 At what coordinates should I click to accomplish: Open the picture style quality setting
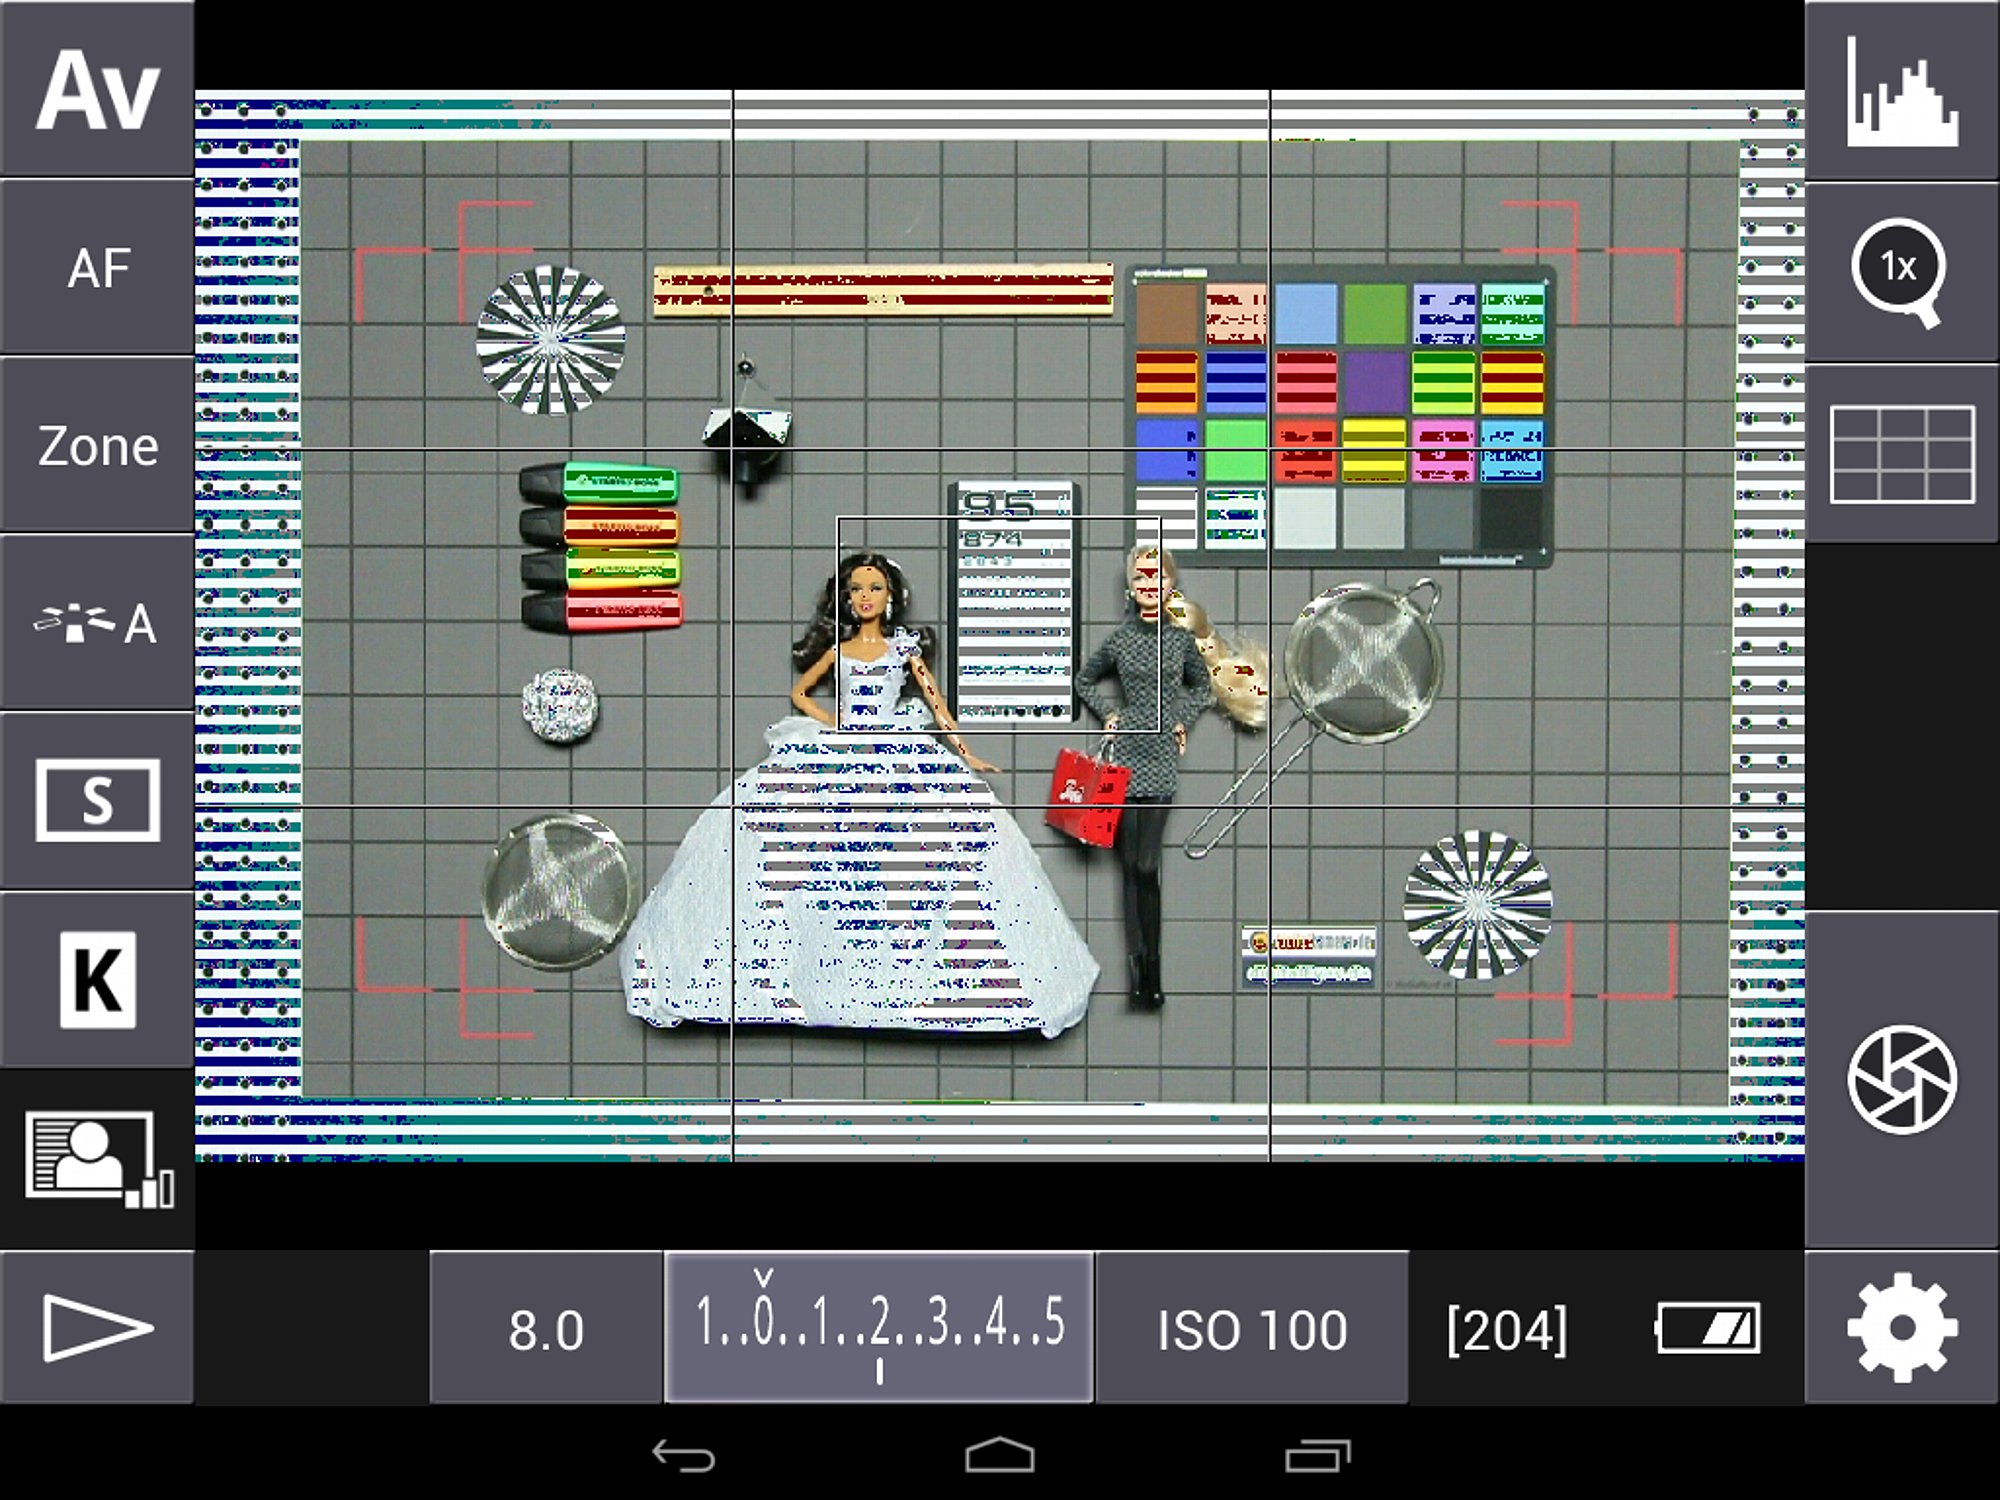point(97,1159)
